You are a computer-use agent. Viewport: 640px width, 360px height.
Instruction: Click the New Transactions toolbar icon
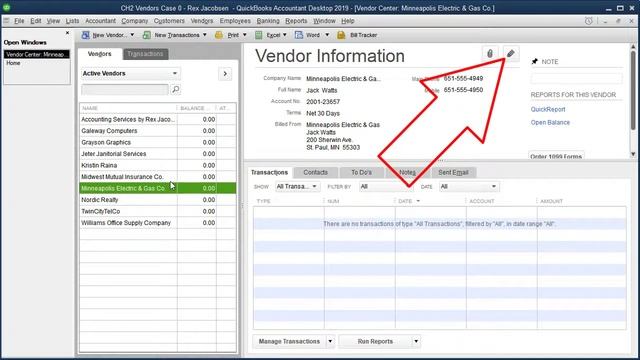coord(147,35)
